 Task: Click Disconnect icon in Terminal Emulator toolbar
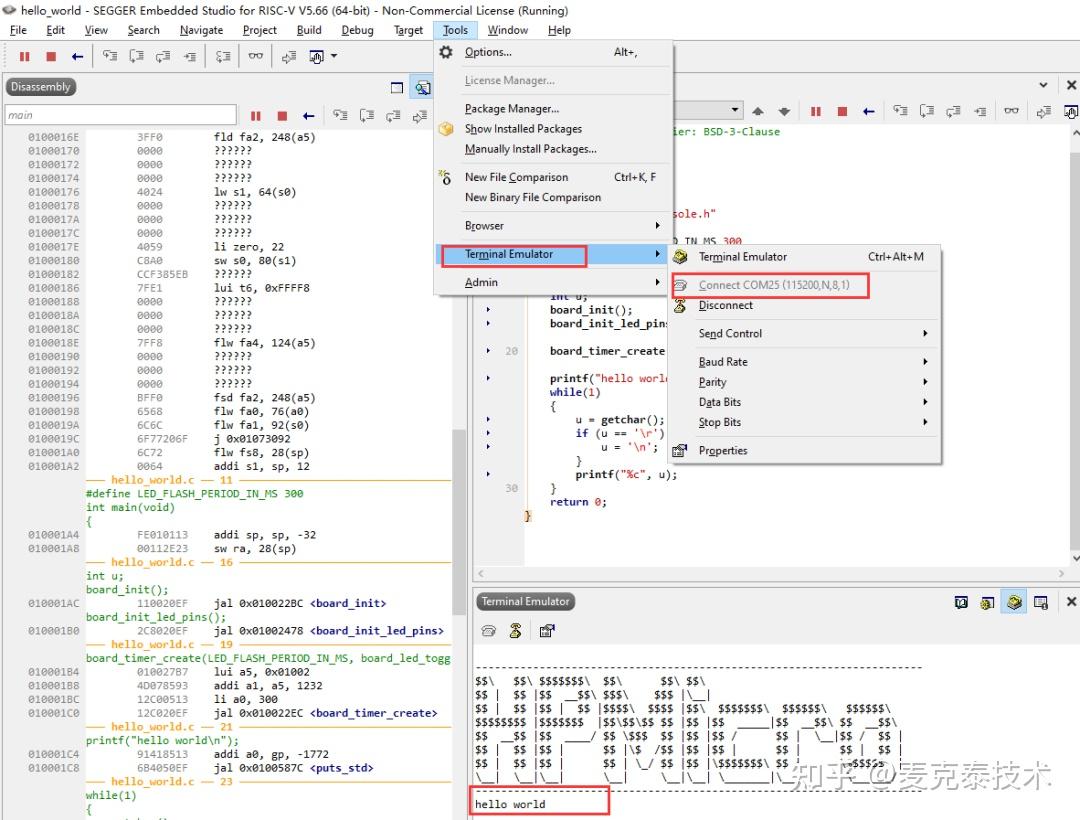(x=515, y=631)
